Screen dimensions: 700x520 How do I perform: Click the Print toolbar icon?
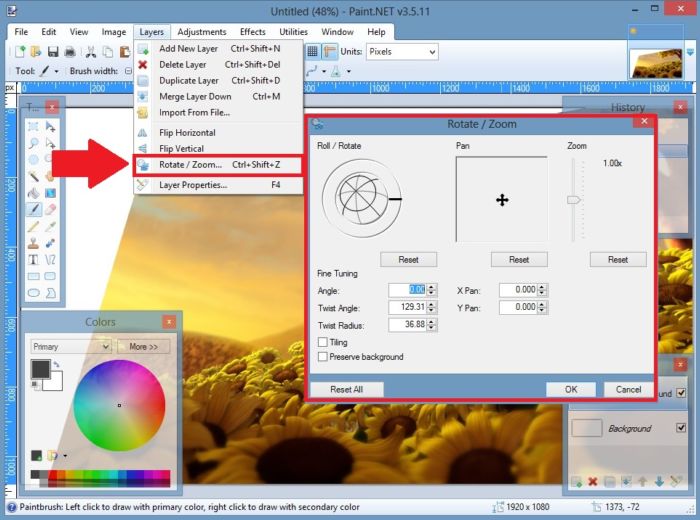[70, 52]
